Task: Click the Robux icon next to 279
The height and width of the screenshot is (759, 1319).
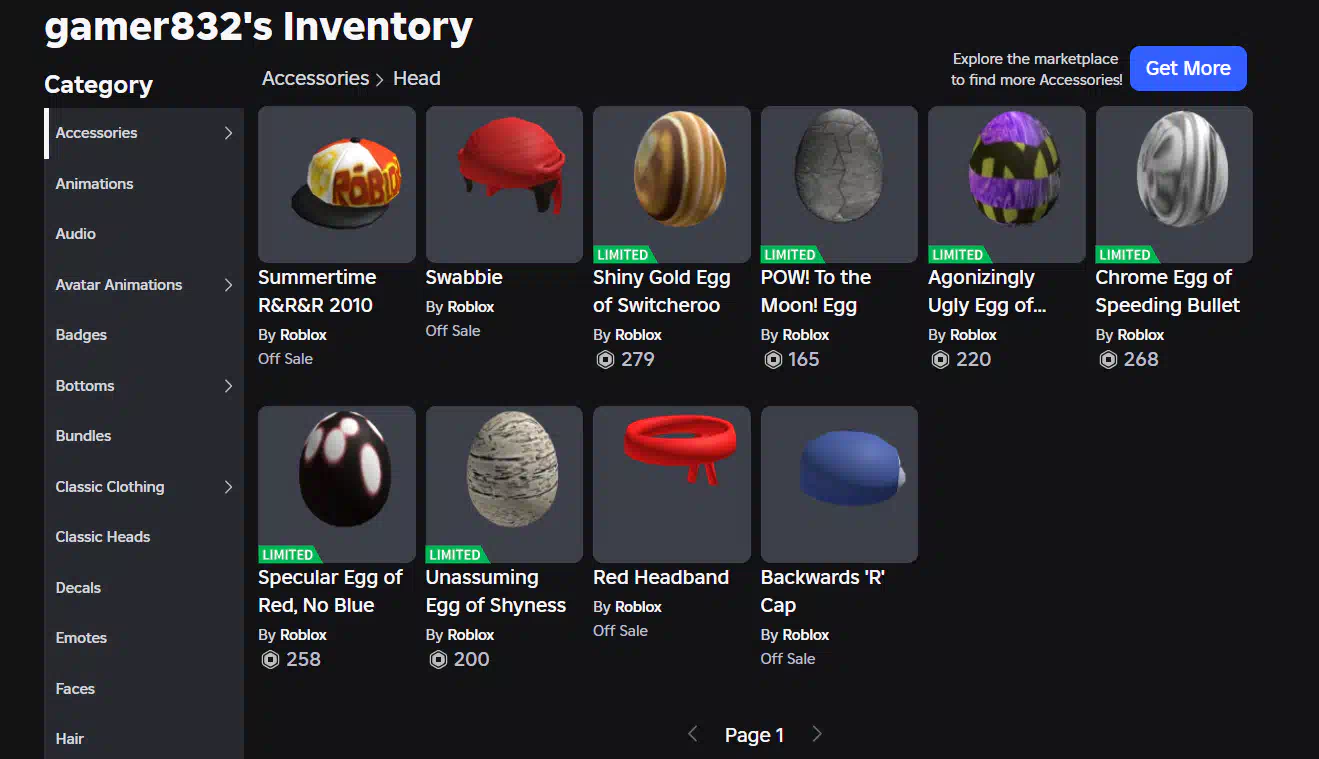Action: click(605, 359)
